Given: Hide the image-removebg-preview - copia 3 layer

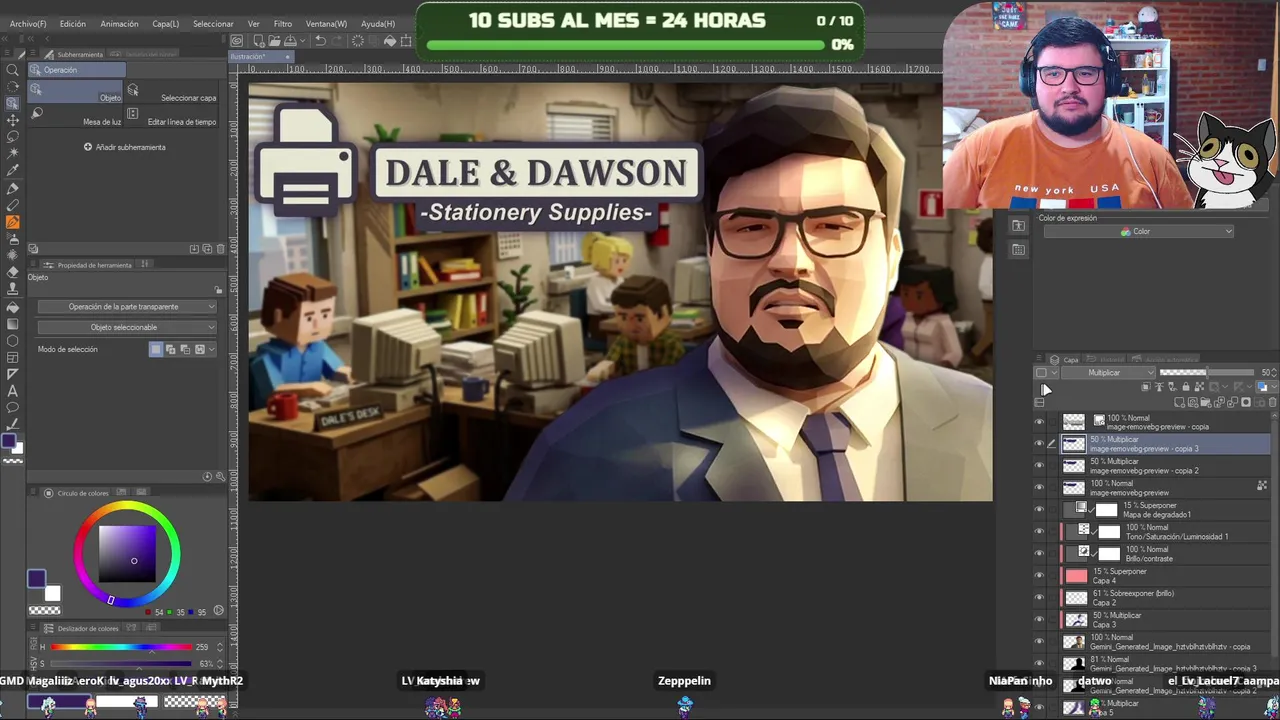Looking at the screenshot, I should (x=1039, y=444).
